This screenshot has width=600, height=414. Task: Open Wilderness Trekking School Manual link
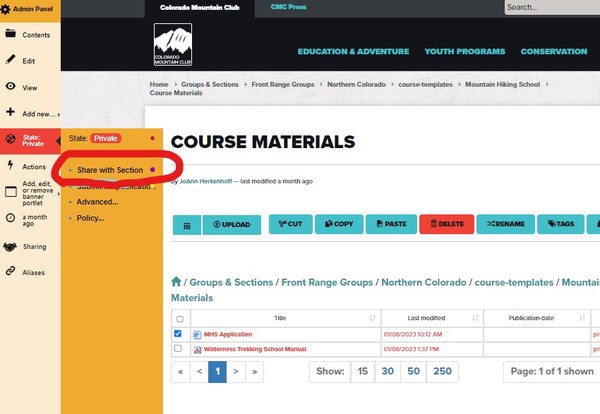click(255, 349)
